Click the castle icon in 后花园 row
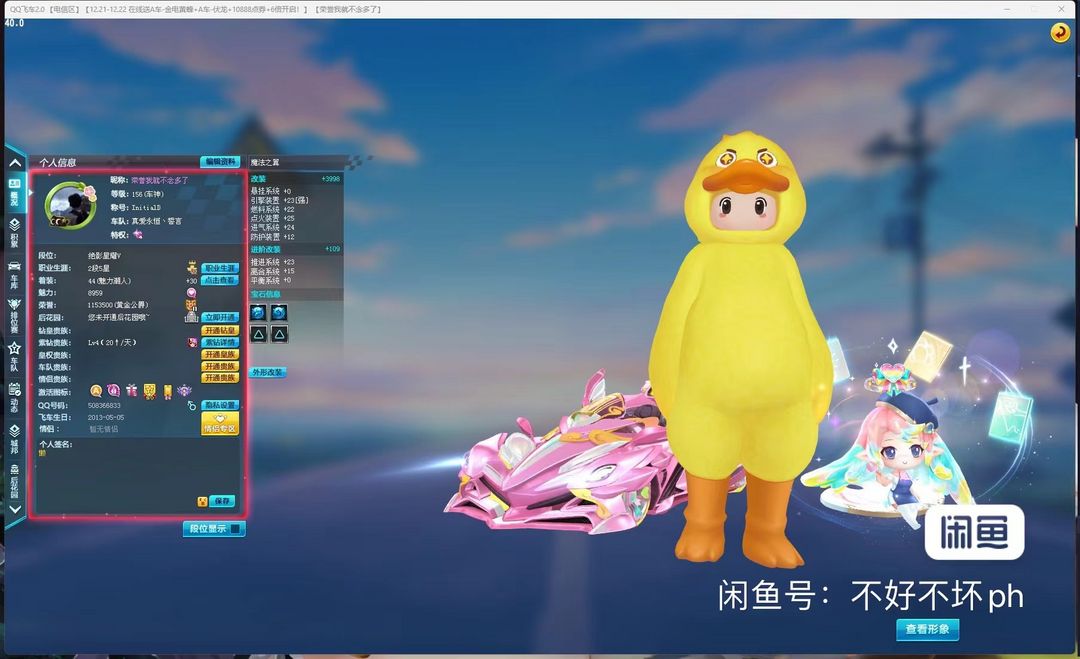The height and width of the screenshot is (659, 1080). [x=191, y=317]
